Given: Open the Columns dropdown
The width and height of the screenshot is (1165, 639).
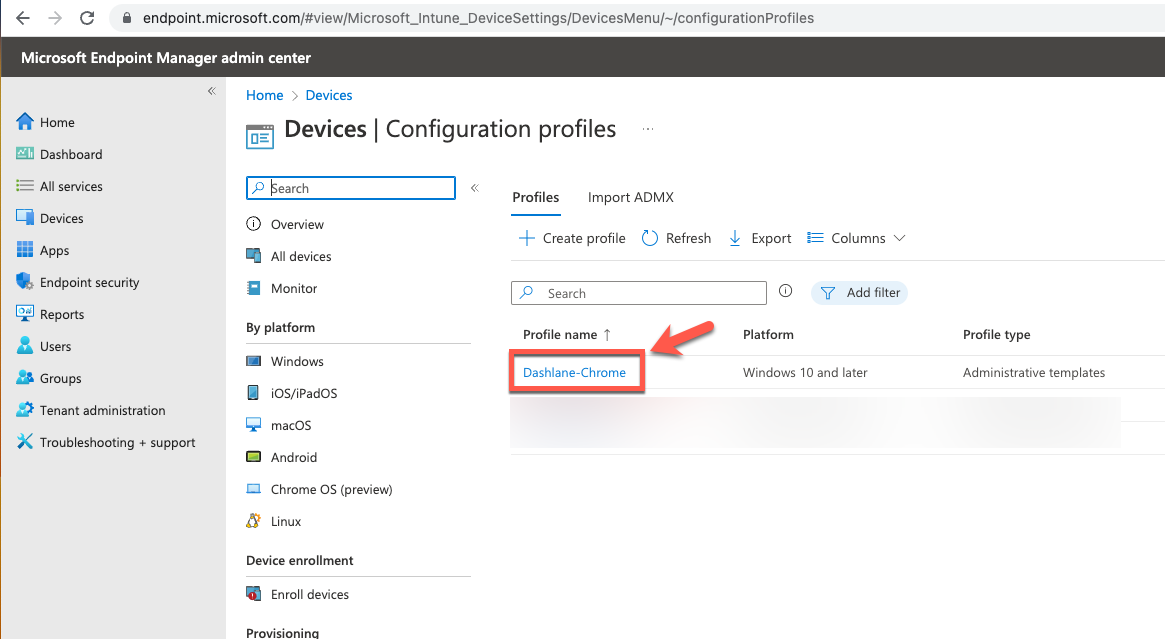Looking at the screenshot, I should click(x=857, y=238).
